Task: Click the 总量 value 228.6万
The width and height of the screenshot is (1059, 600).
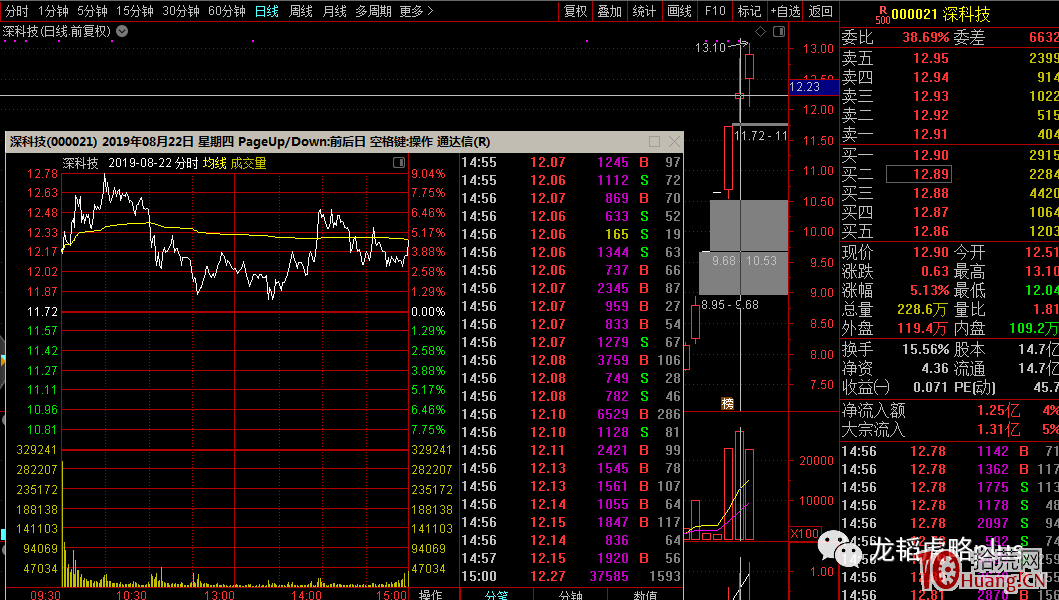Action: (x=922, y=309)
